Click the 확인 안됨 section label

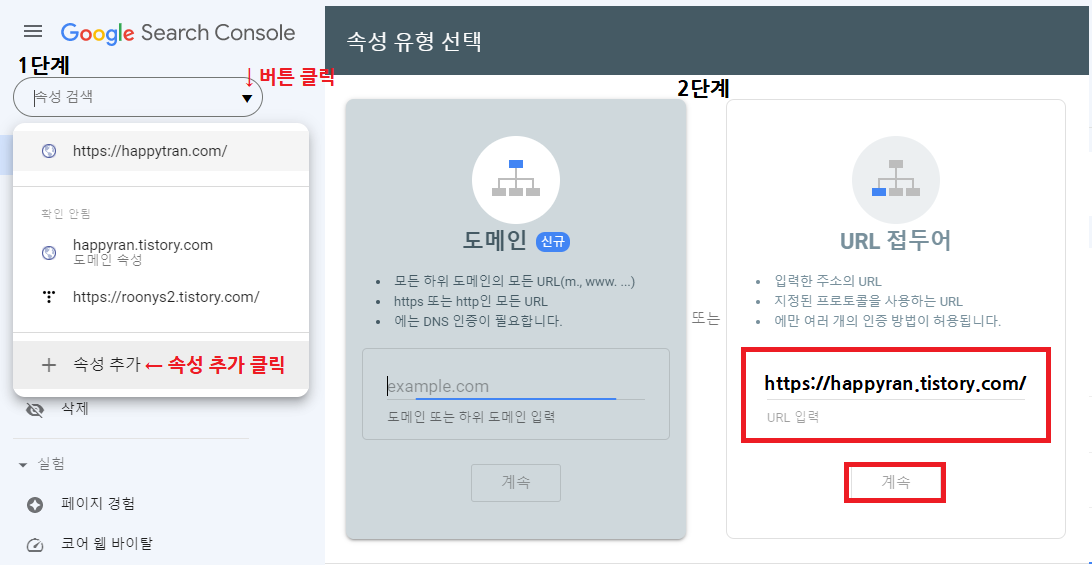(66, 213)
